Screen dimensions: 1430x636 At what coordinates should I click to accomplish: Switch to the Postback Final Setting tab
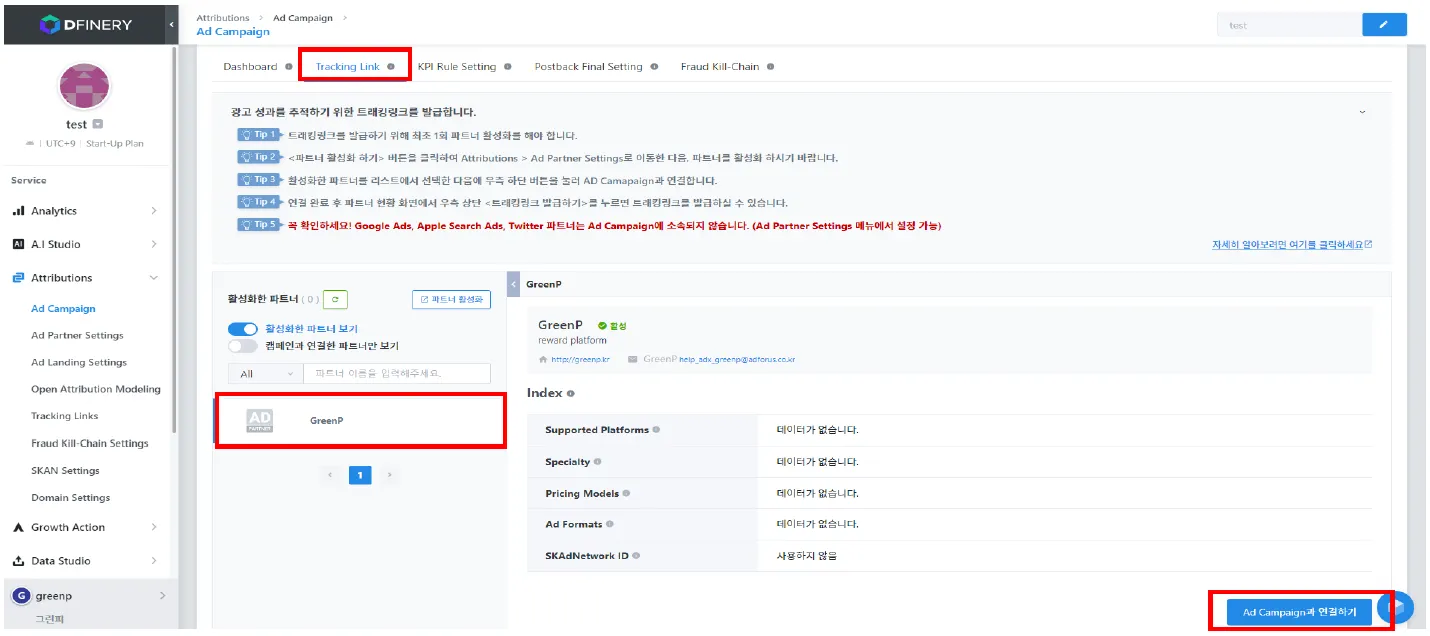point(588,67)
